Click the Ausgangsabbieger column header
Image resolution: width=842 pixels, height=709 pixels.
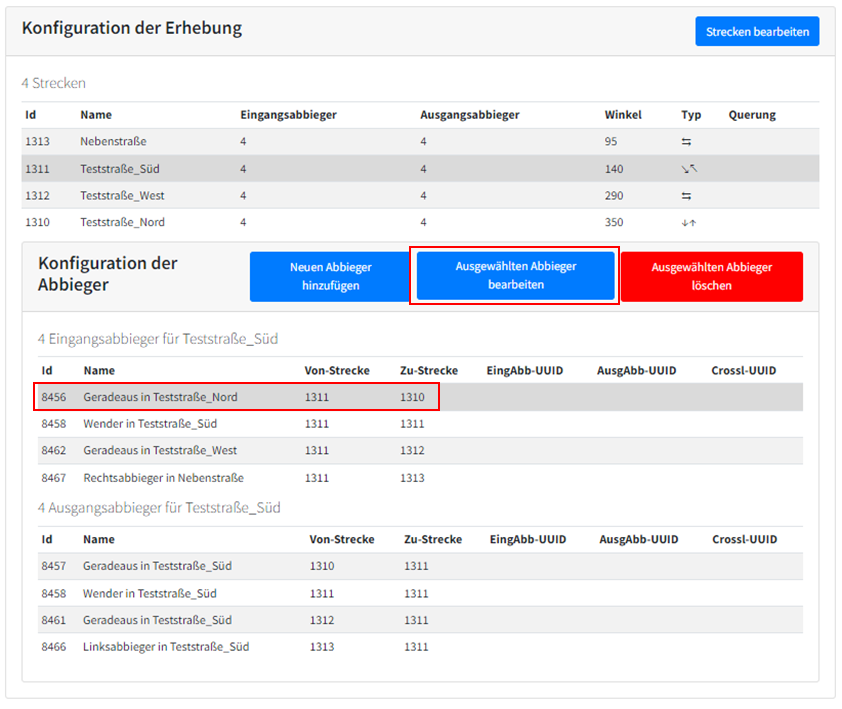(470, 115)
